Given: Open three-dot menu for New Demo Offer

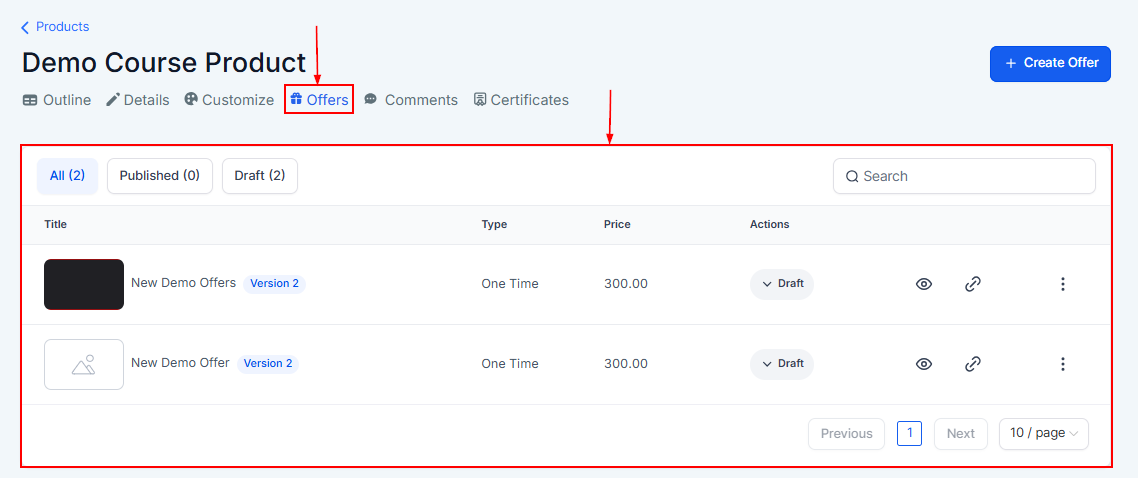Looking at the screenshot, I should pyautogui.click(x=1063, y=364).
